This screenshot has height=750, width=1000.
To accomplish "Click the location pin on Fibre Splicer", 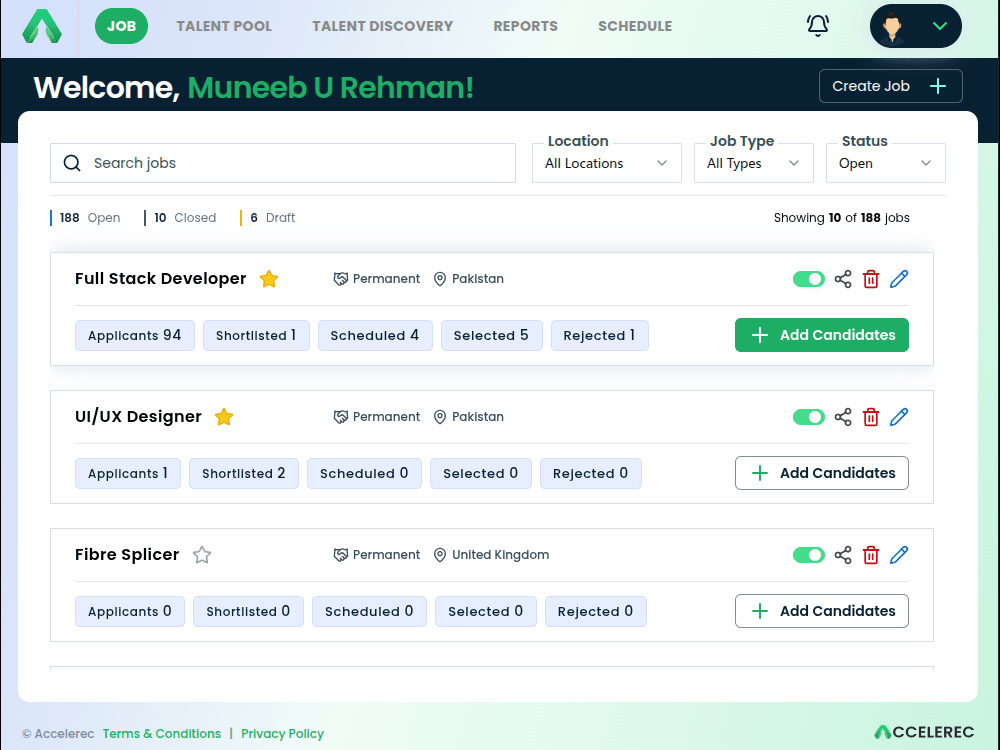I will 439,555.
